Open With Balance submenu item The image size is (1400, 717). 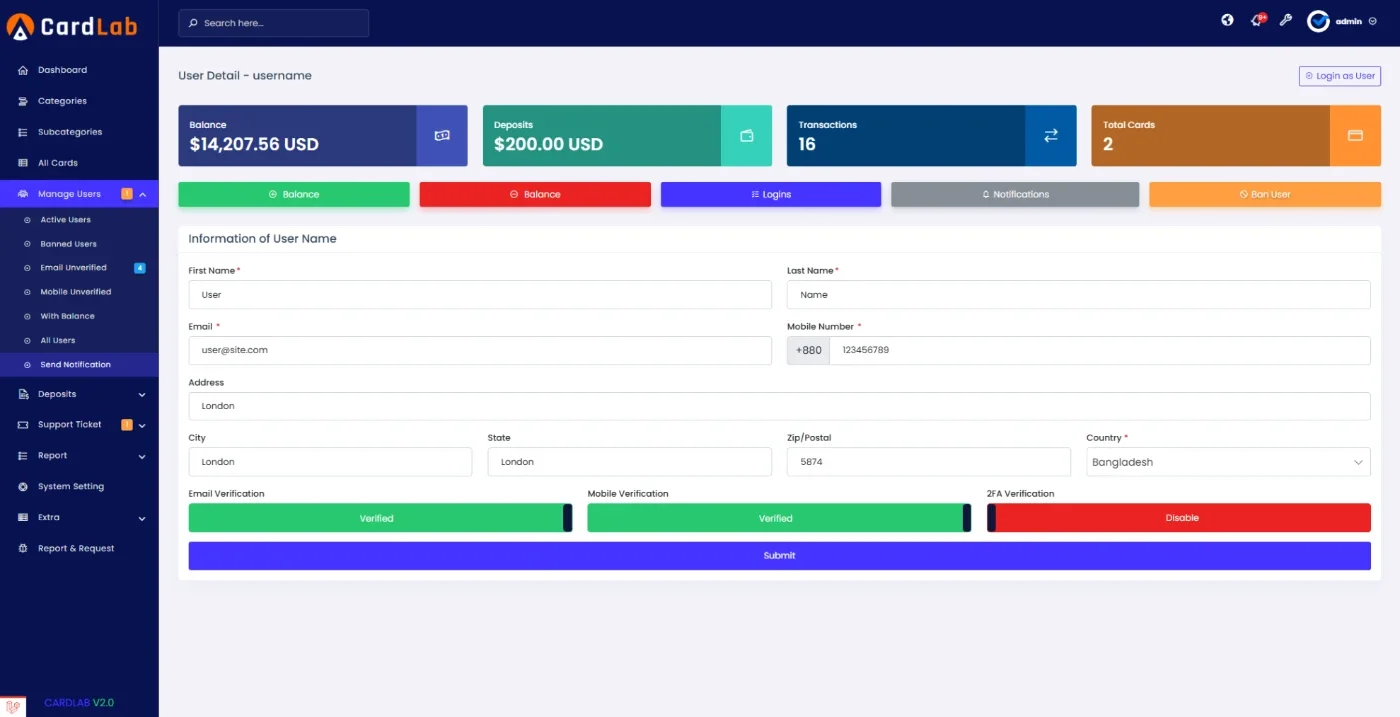pyautogui.click(x=79, y=316)
